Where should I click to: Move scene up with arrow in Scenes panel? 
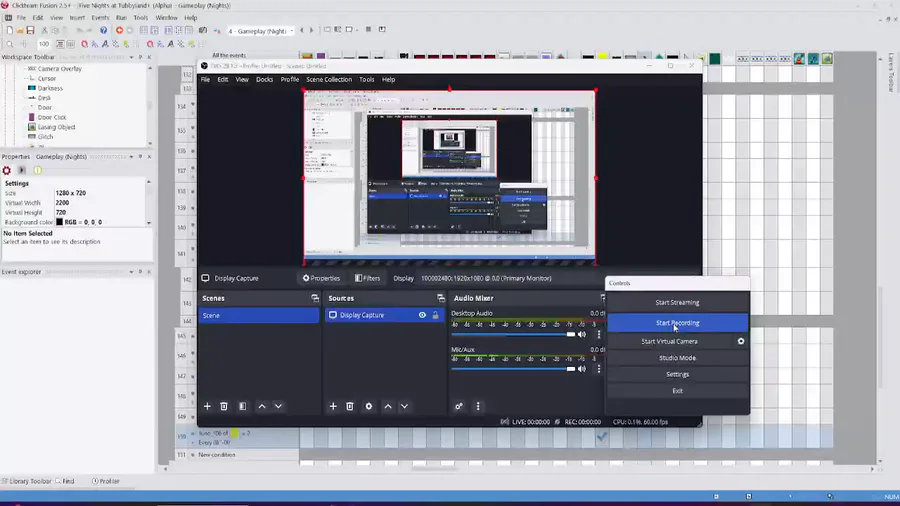coord(262,406)
